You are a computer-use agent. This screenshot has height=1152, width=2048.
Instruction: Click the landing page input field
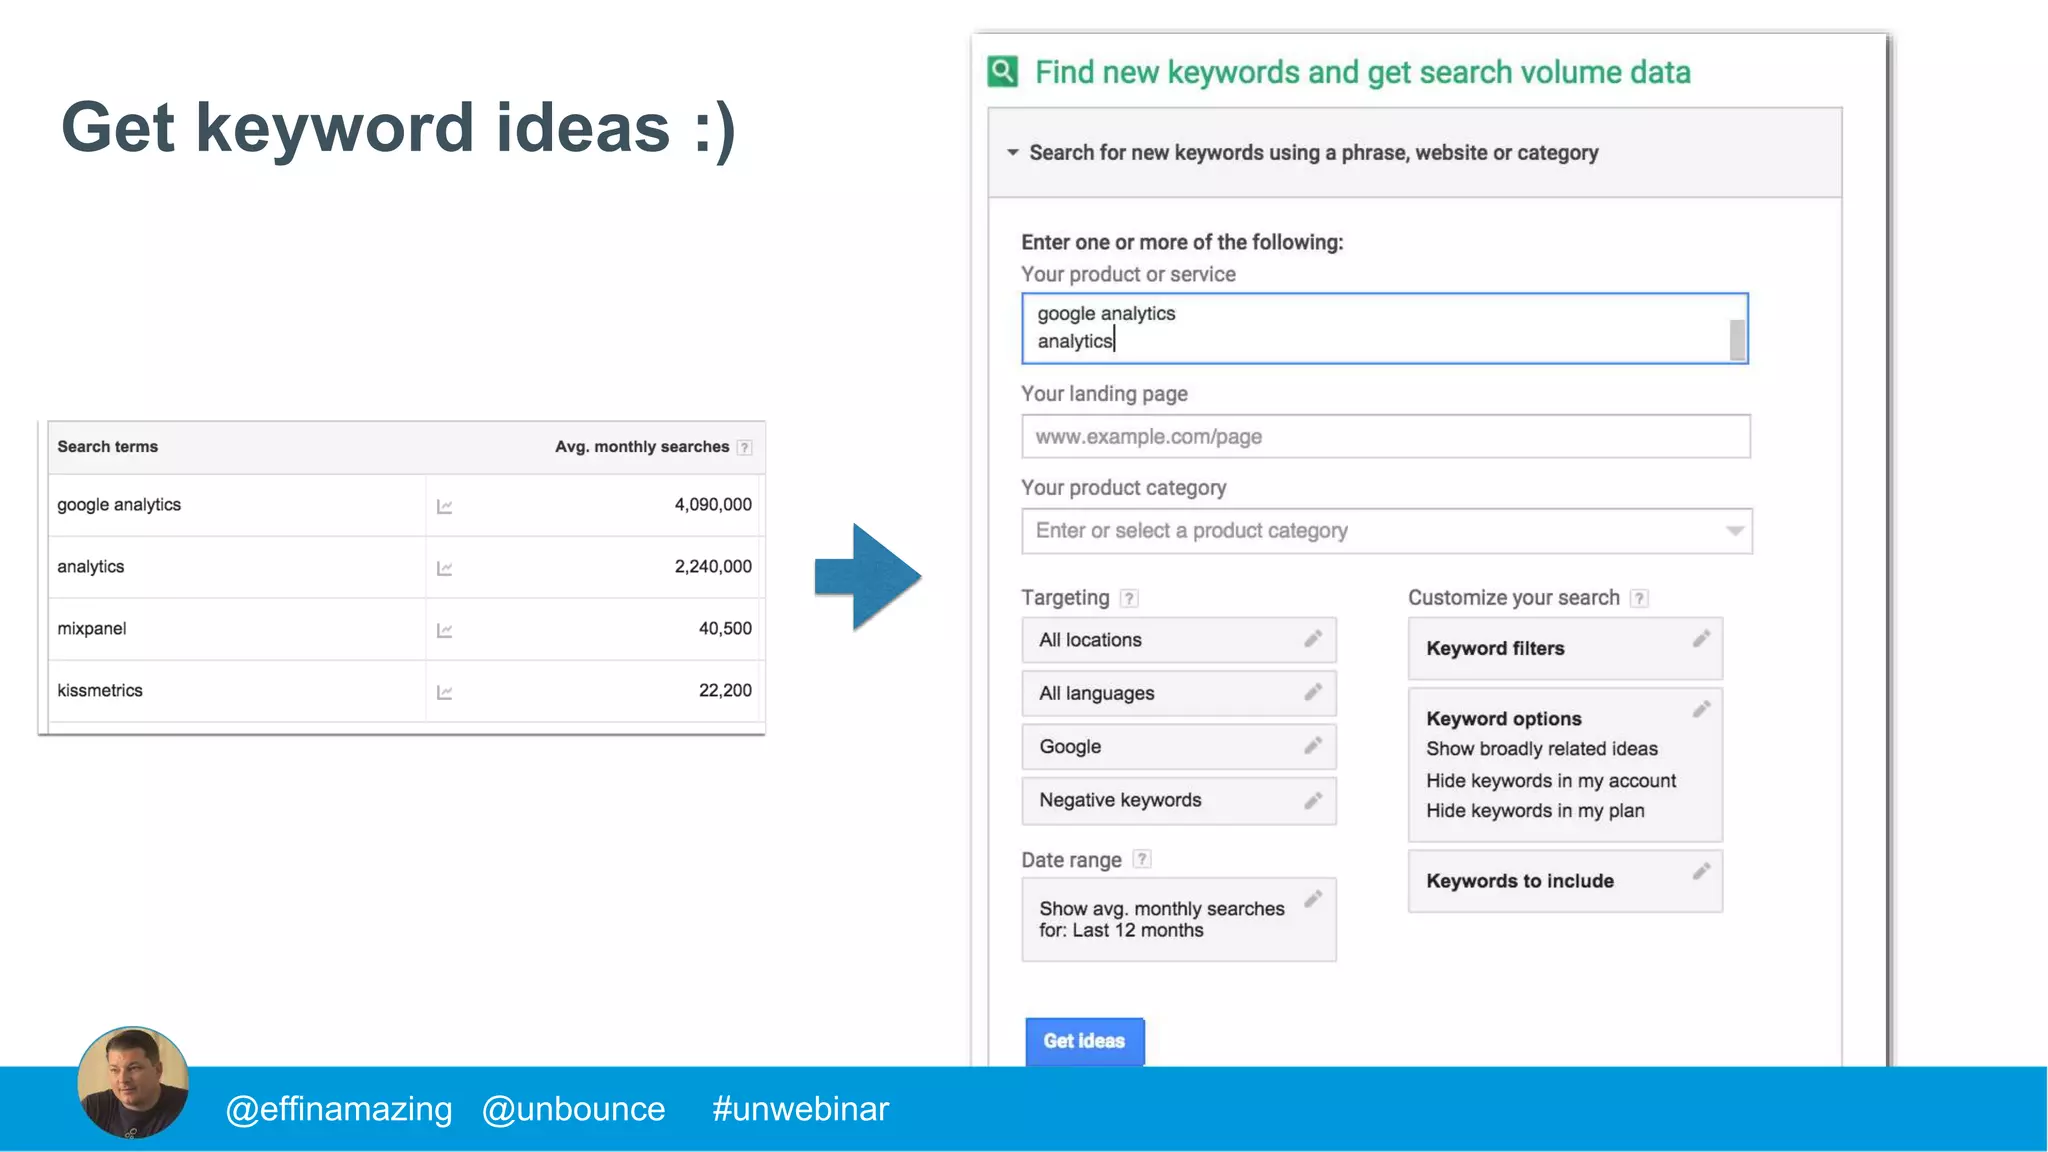point(1385,437)
